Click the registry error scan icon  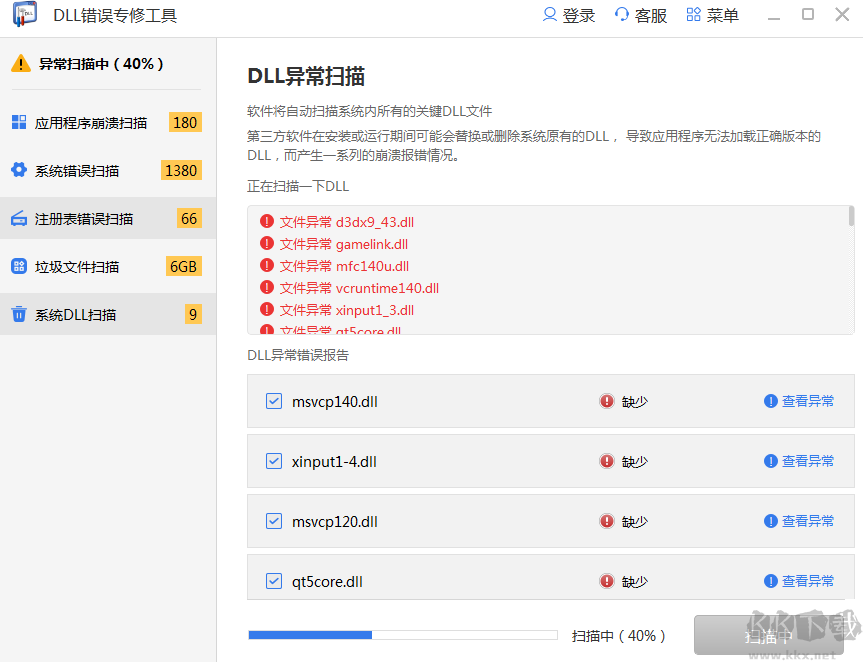[x=19, y=218]
